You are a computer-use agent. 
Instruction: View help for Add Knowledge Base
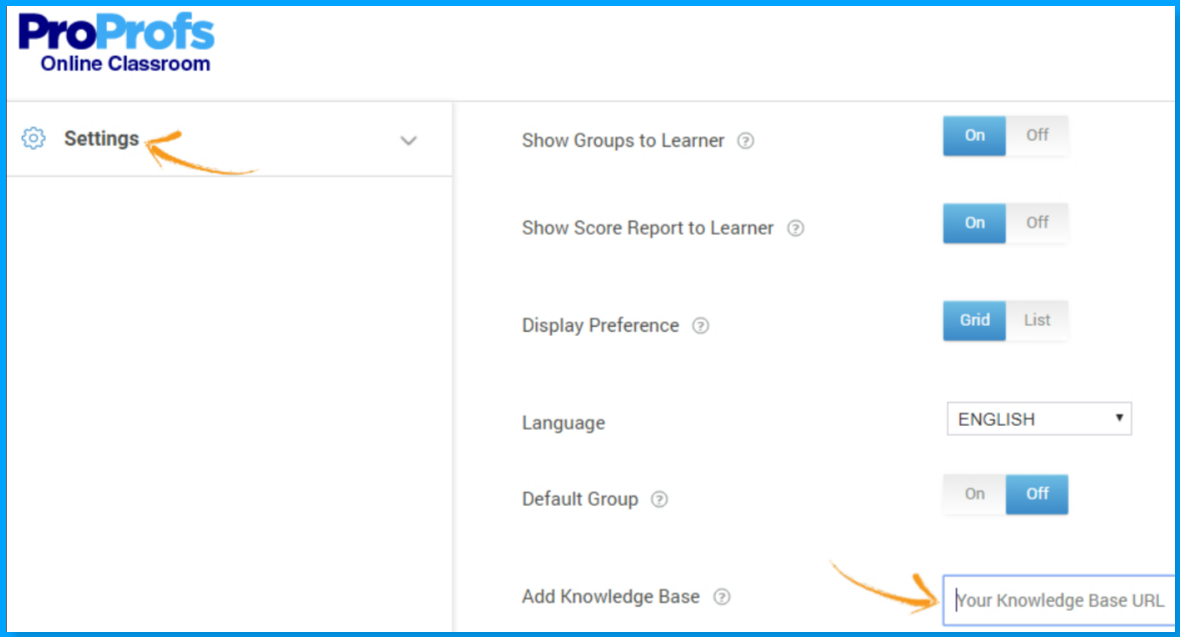(722, 596)
